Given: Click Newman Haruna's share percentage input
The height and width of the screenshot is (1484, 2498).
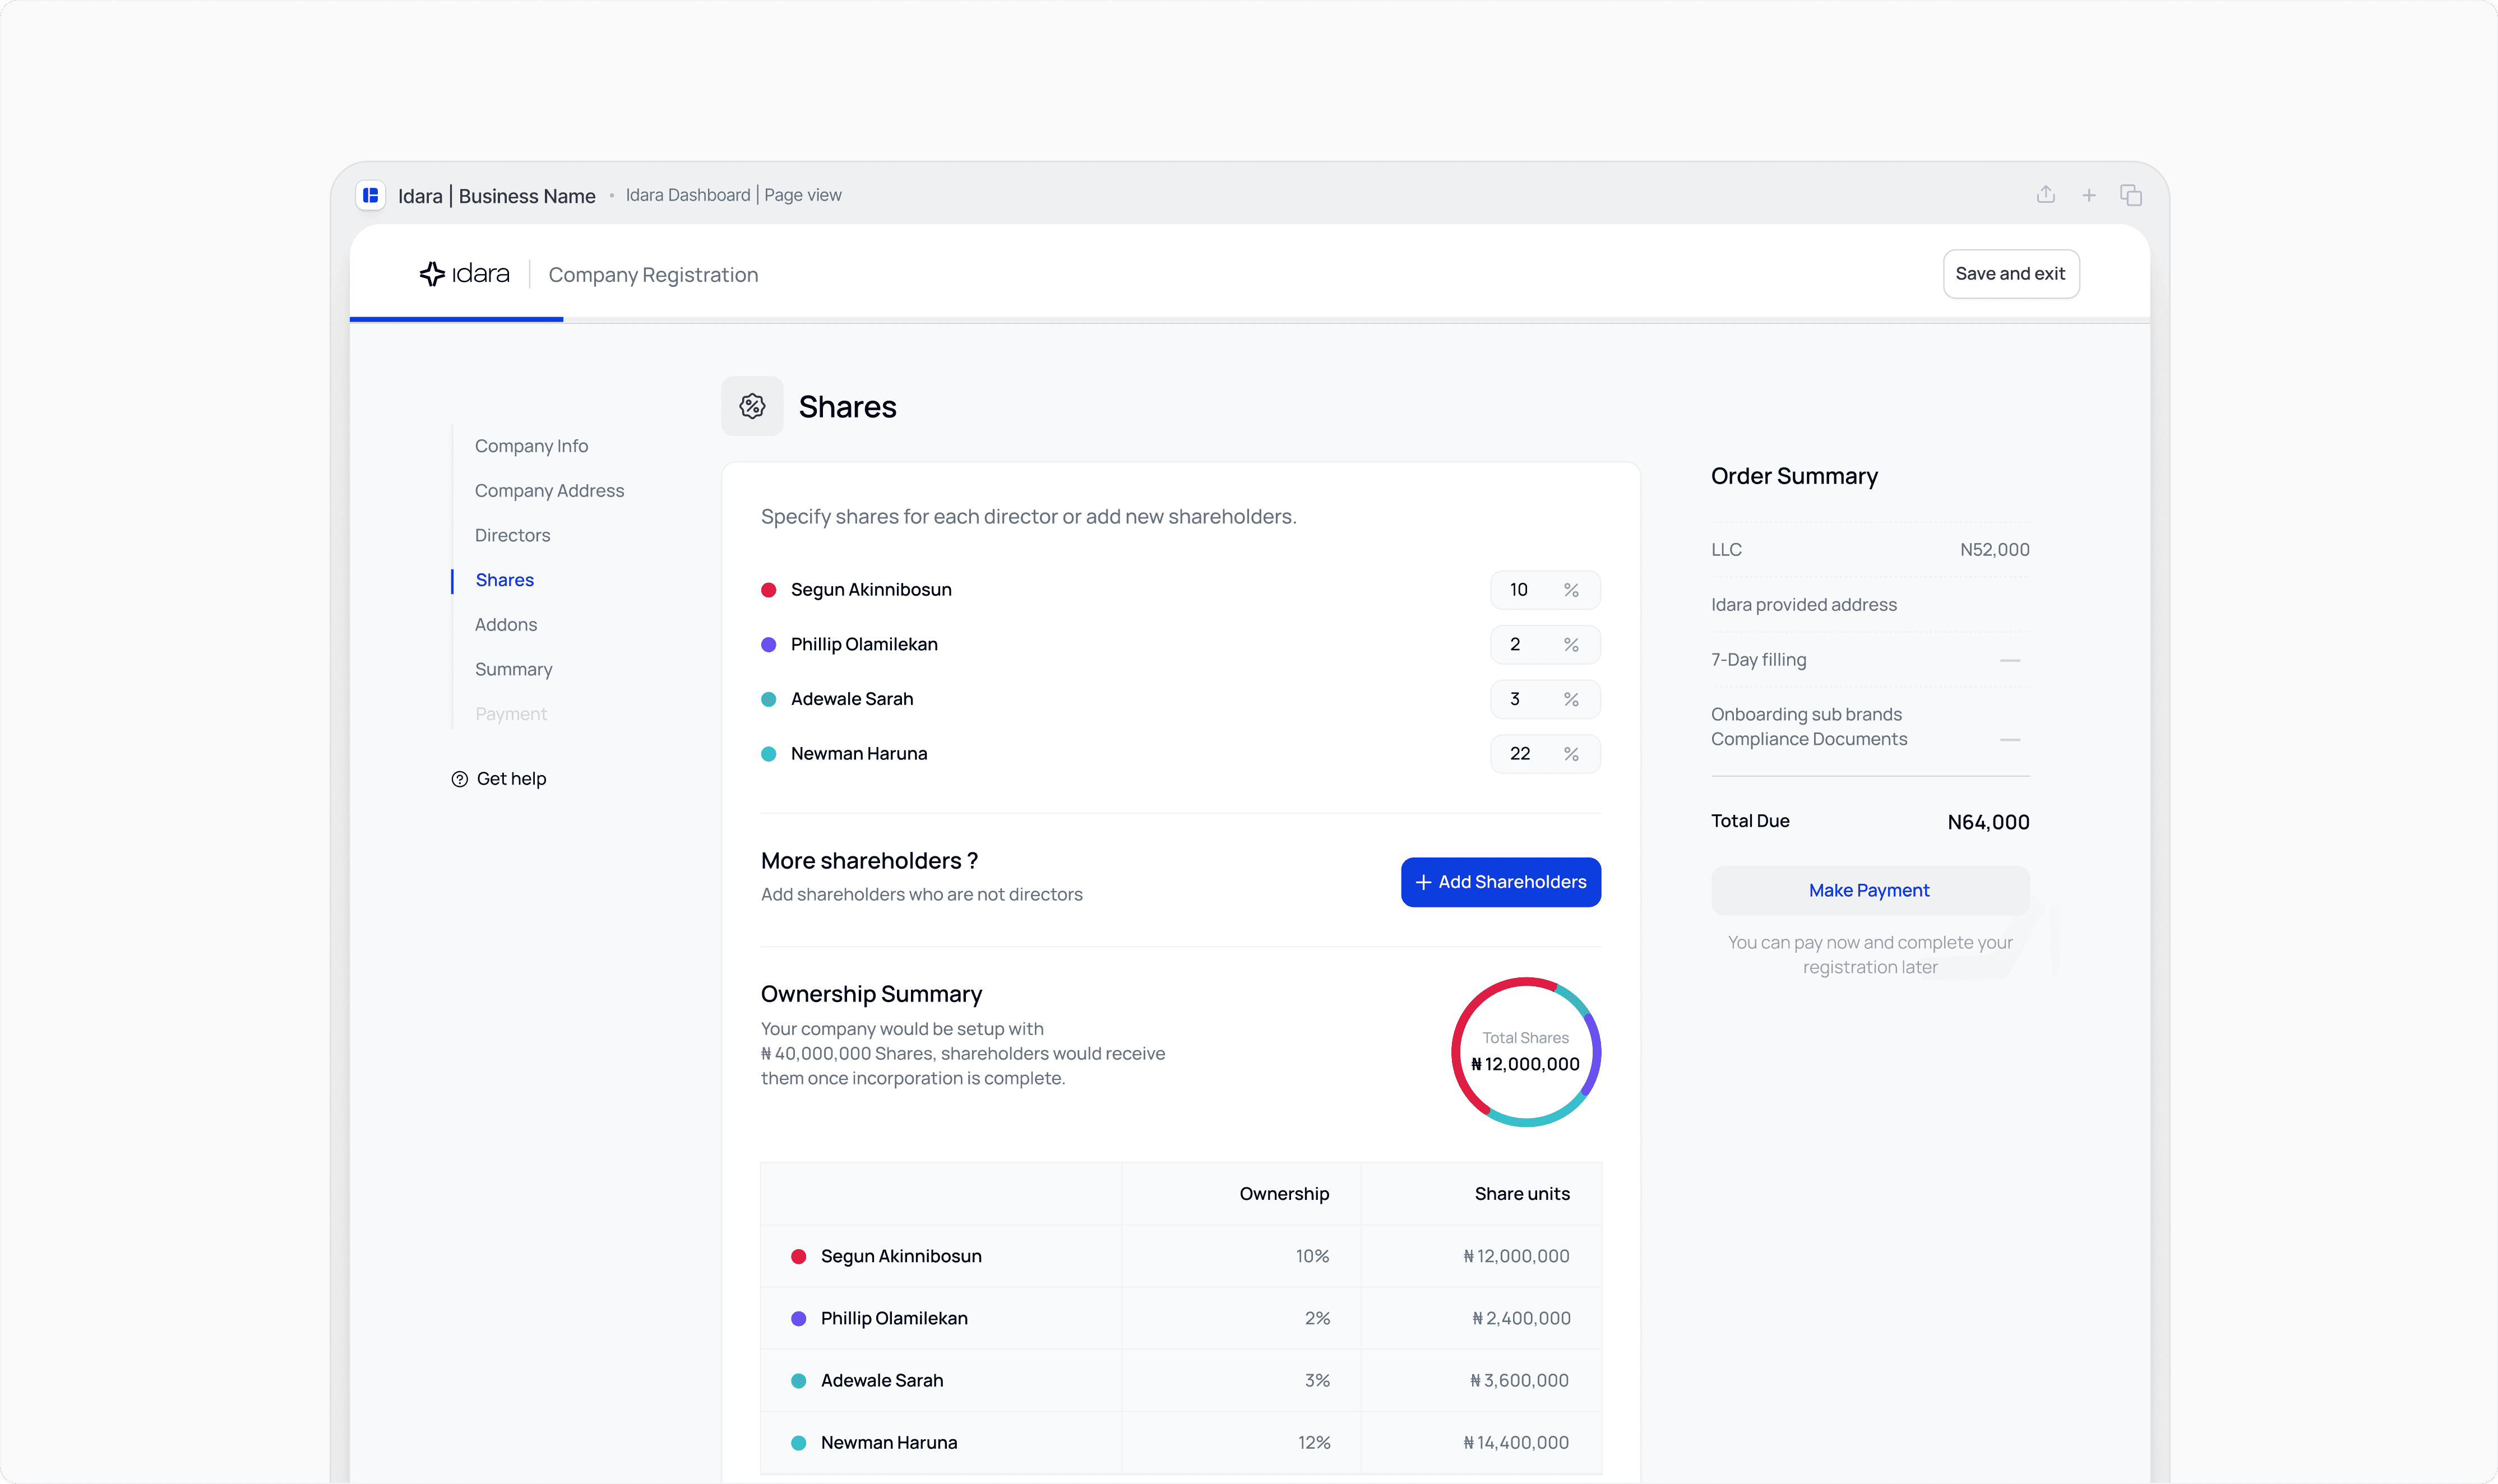Looking at the screenshot, I should [1526, 754].
